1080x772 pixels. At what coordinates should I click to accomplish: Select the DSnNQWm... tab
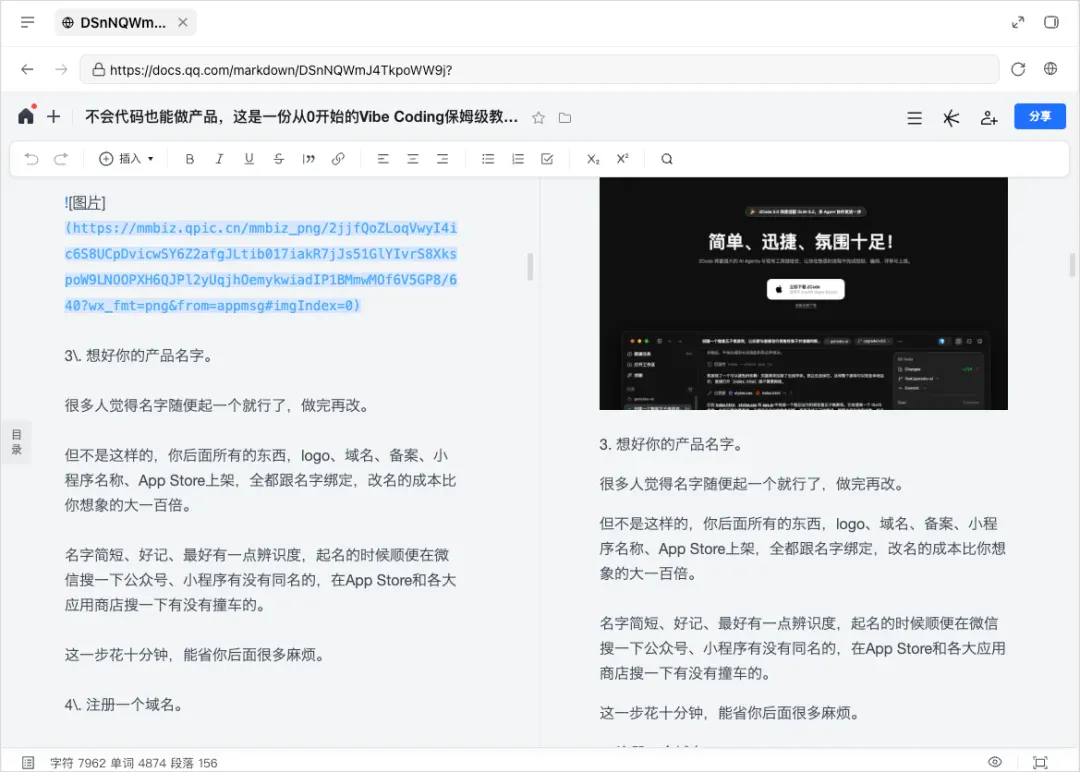click(125, 23)
